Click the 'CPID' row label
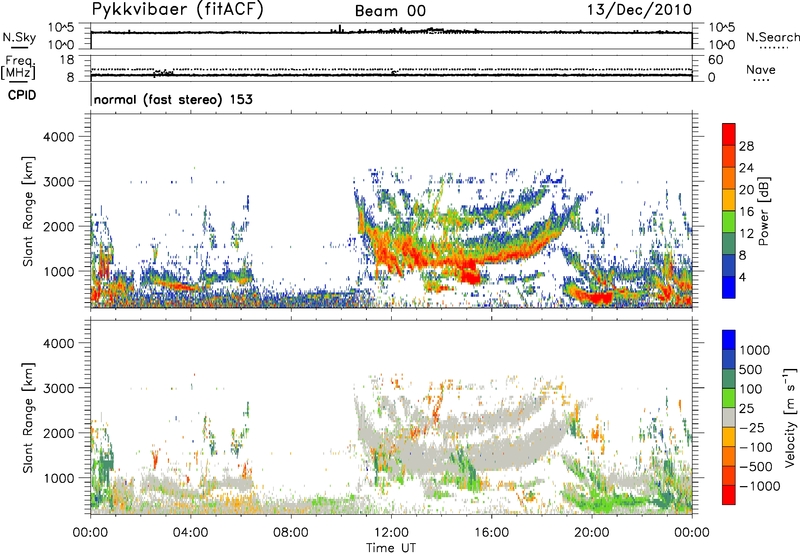800x554 pixels. 22,95
